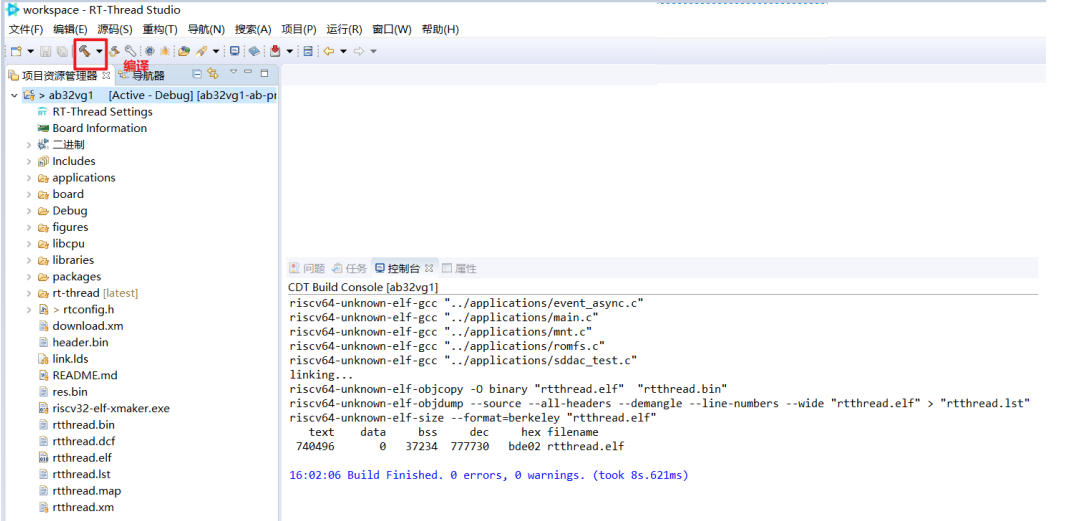Expand the libcpu folder
This screenshot has height=521, width=1090.
point(29,244)
